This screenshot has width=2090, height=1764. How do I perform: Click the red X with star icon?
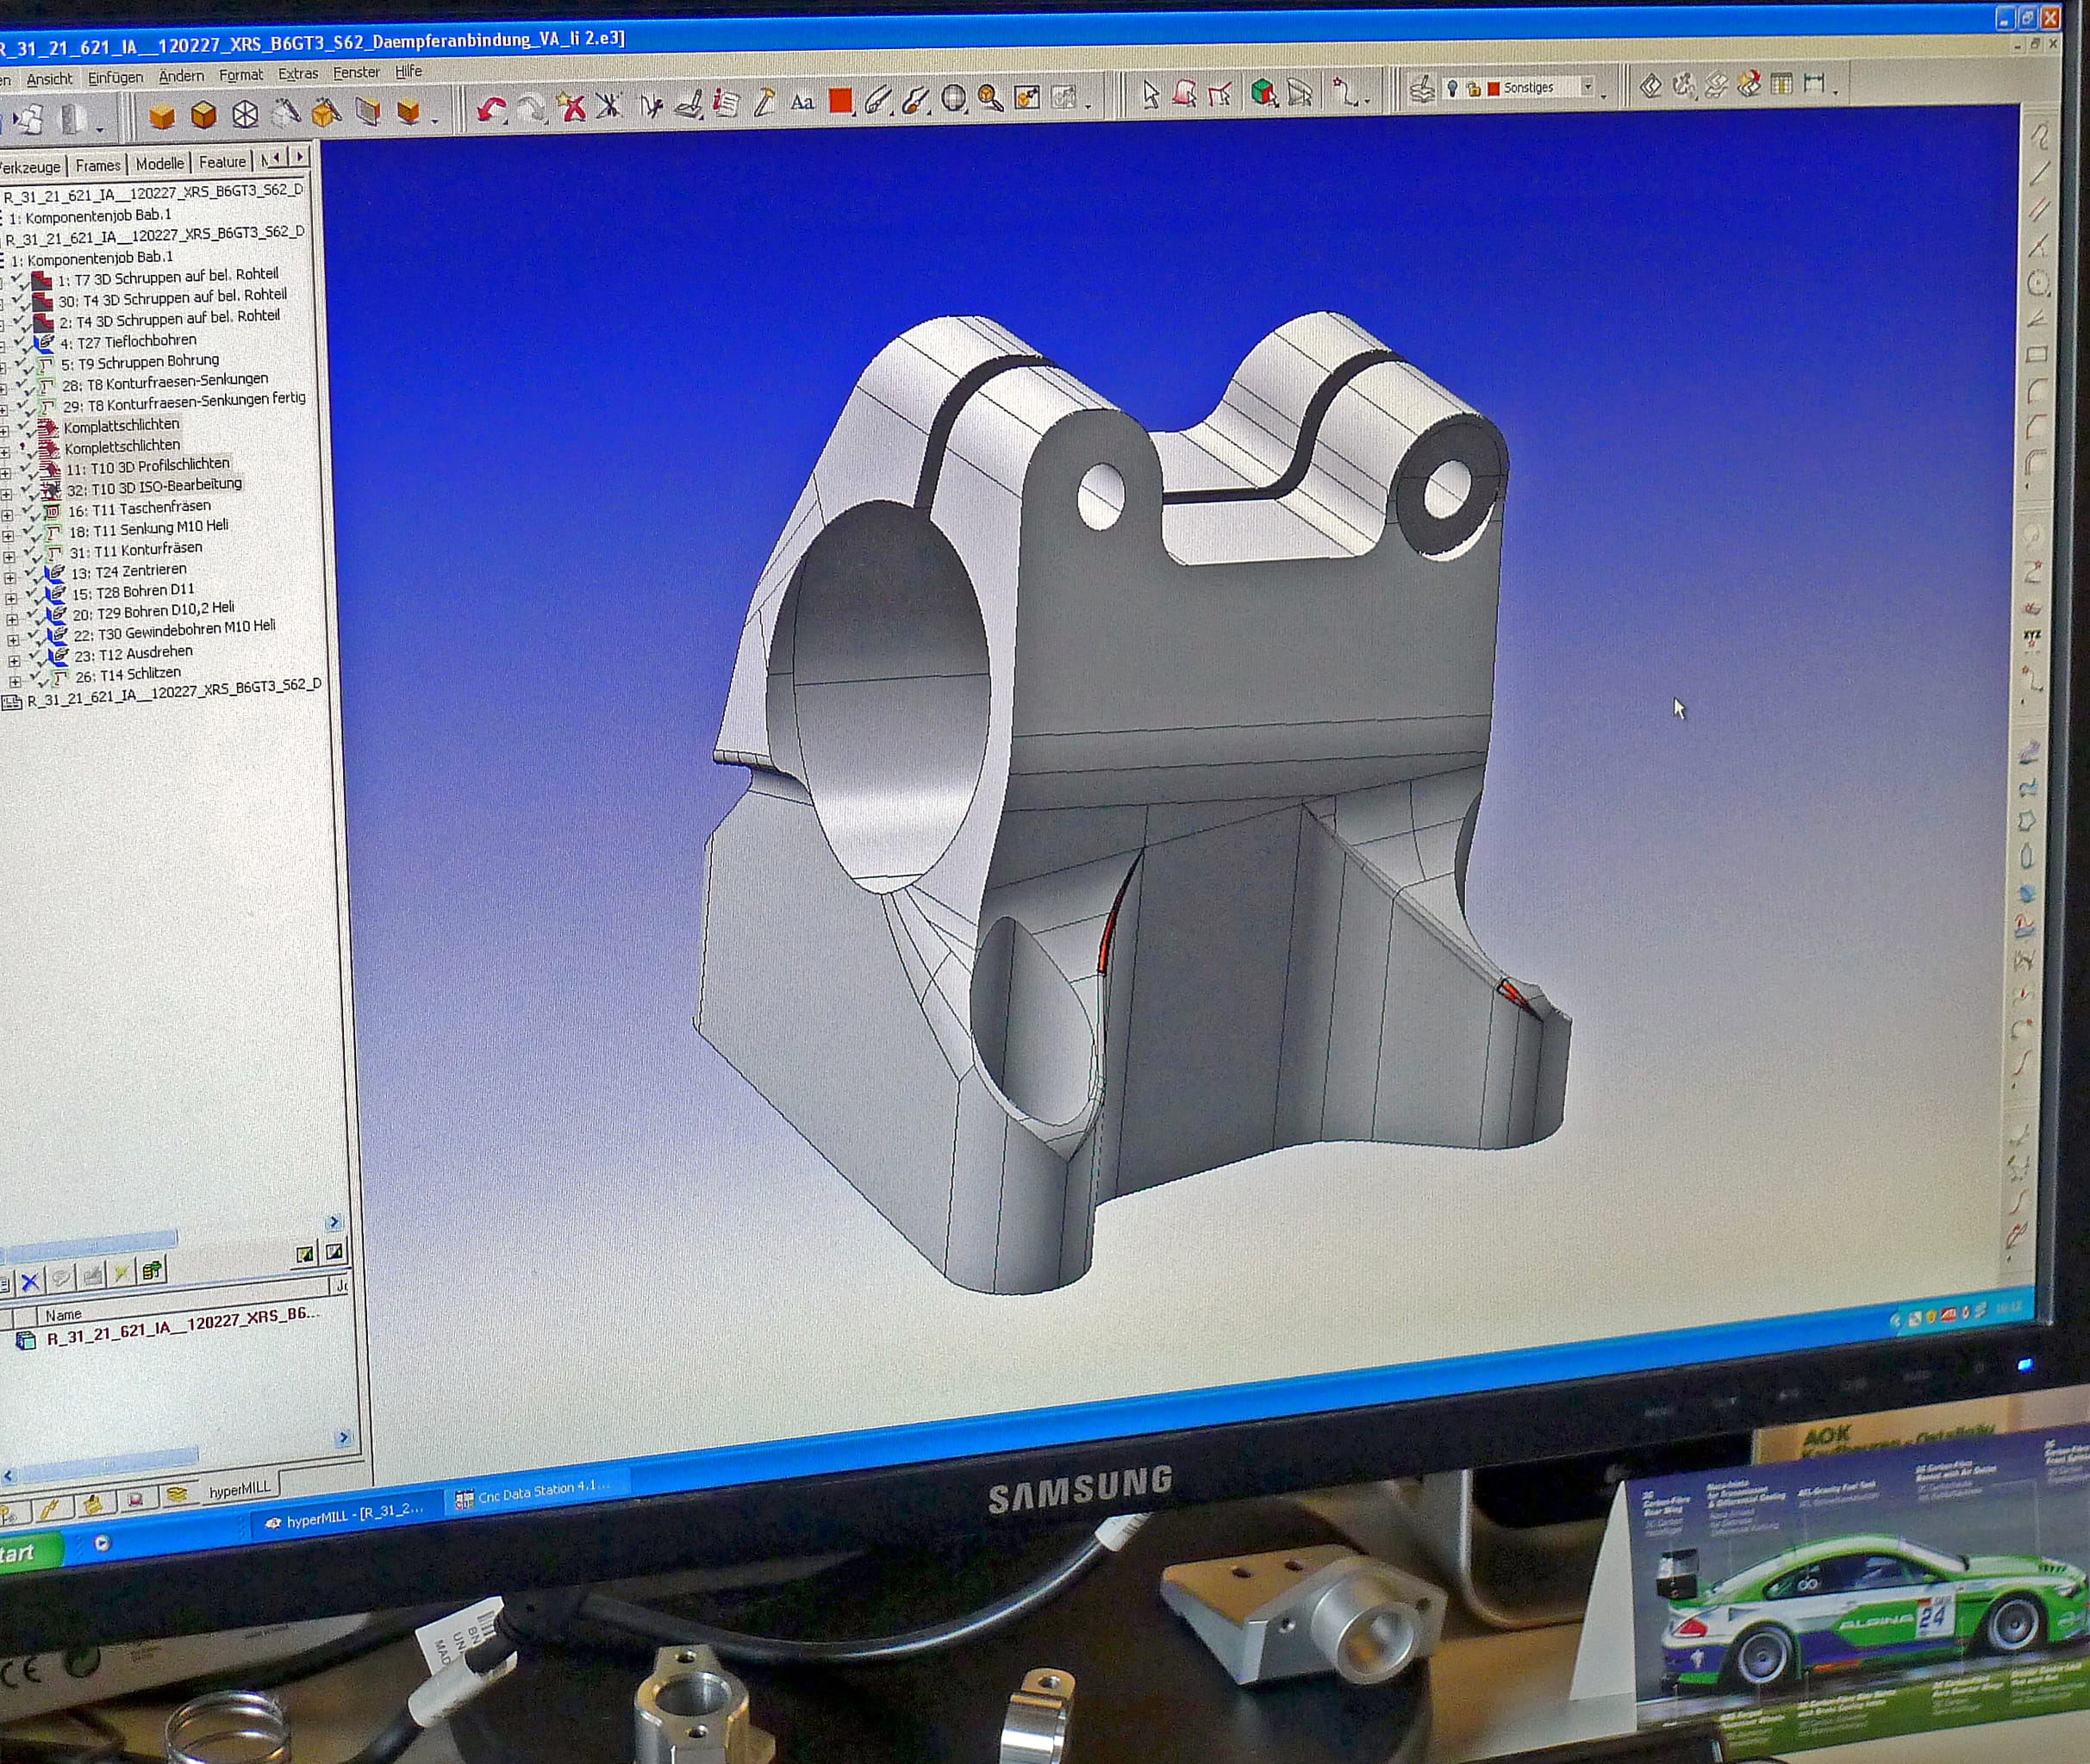click(x=570, y=106)
